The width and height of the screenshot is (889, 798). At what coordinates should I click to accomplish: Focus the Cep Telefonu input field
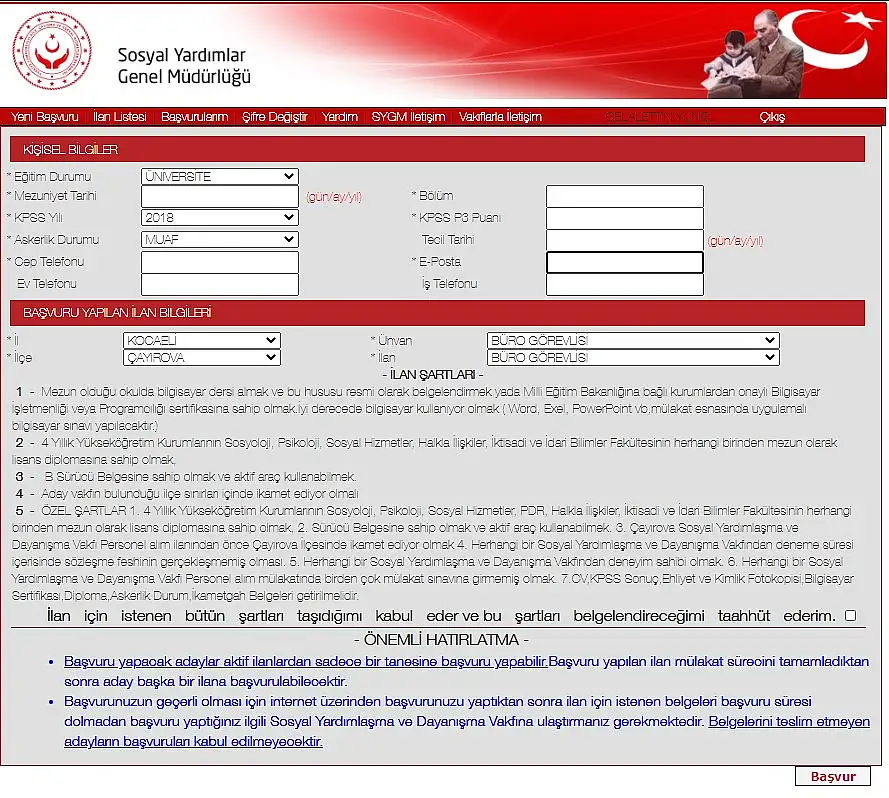(219, 262)
